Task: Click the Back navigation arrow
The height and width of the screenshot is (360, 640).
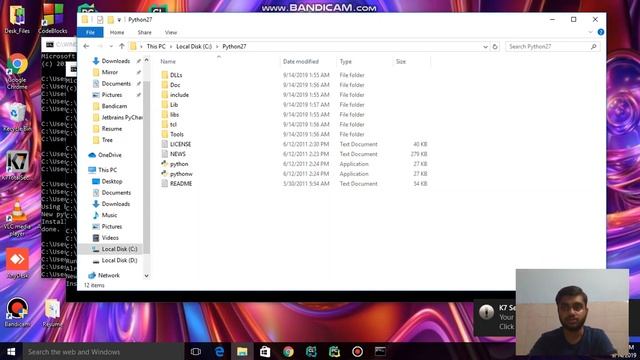Action: 86,46
